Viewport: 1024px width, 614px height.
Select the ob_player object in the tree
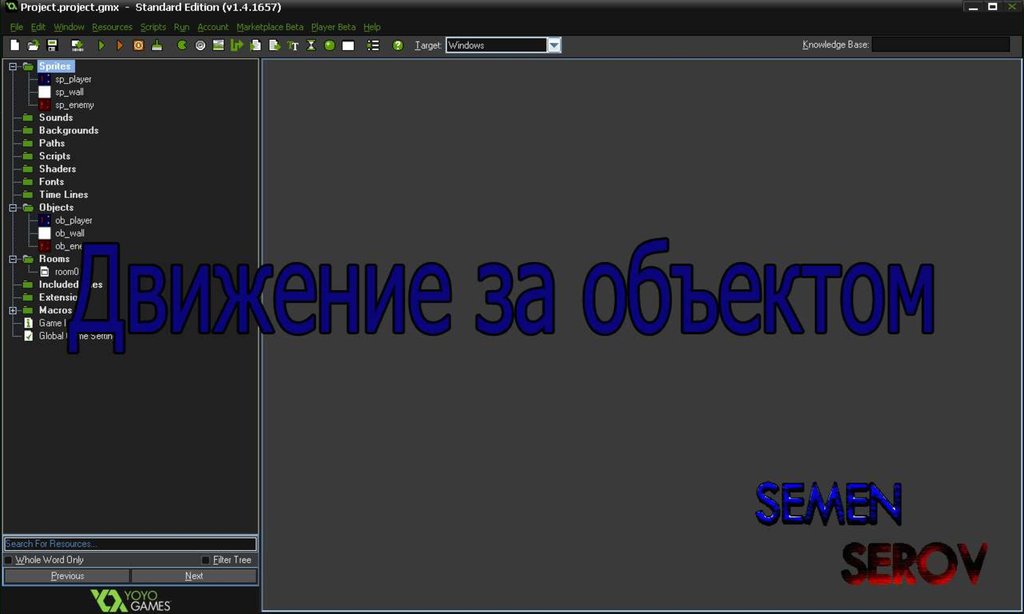[x=73, y=221]
